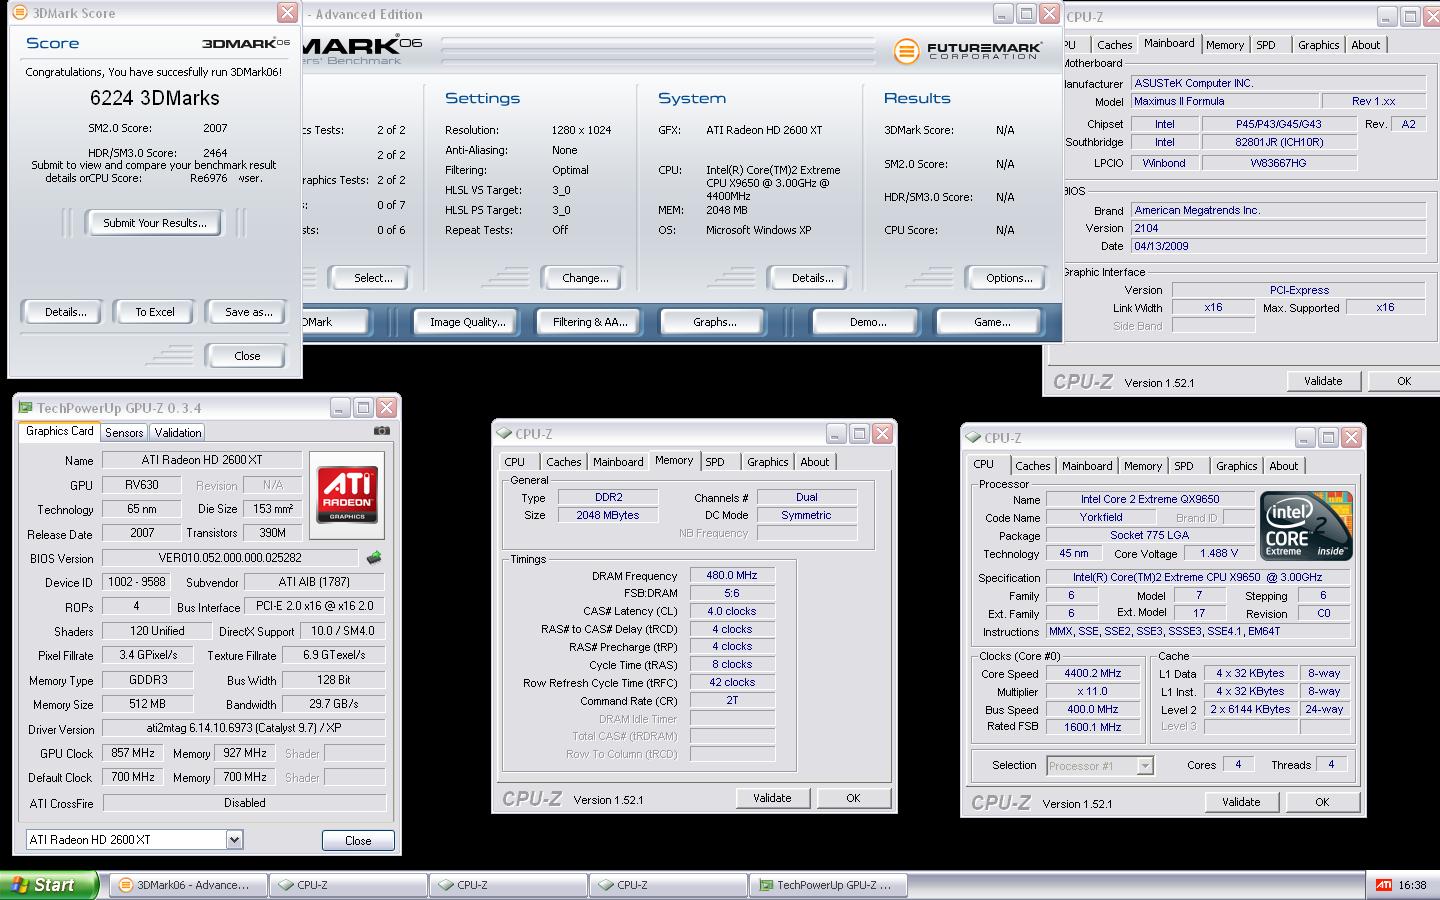Click the Core Voltage value 1.488 V
Image resolution: width=1440 pixels, height=900 pixels.
1218,553
